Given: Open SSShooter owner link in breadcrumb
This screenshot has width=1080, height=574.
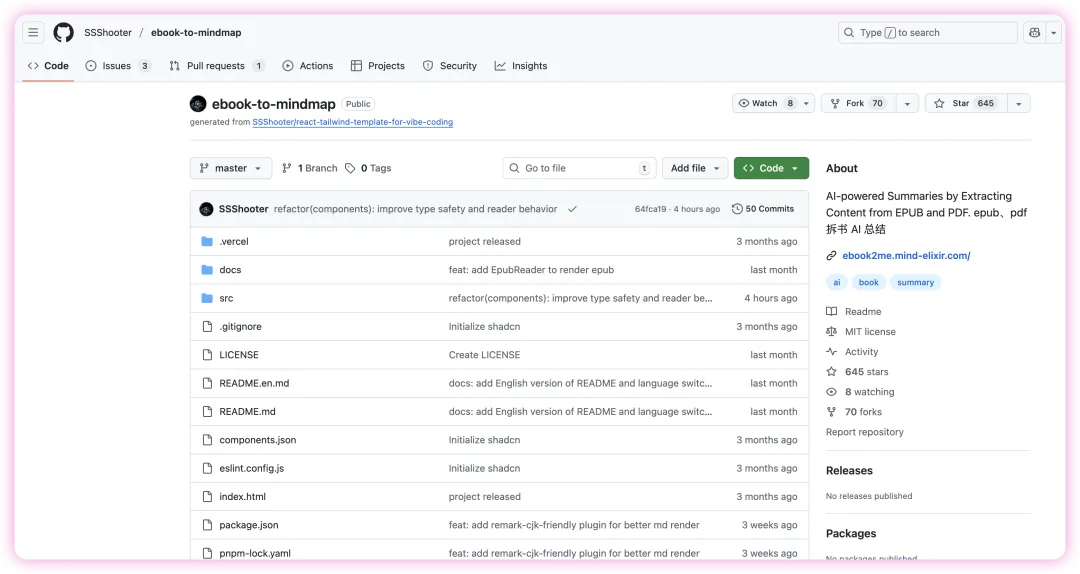Looking at the screenshot, I should [x=107, y=32].
